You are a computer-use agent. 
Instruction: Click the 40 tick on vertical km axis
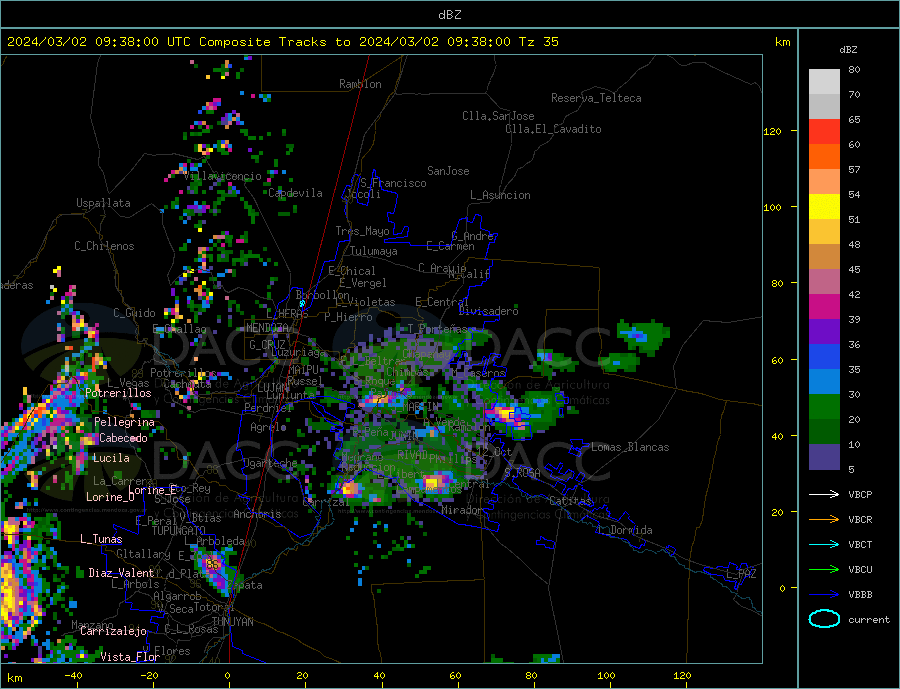point(777,436)
